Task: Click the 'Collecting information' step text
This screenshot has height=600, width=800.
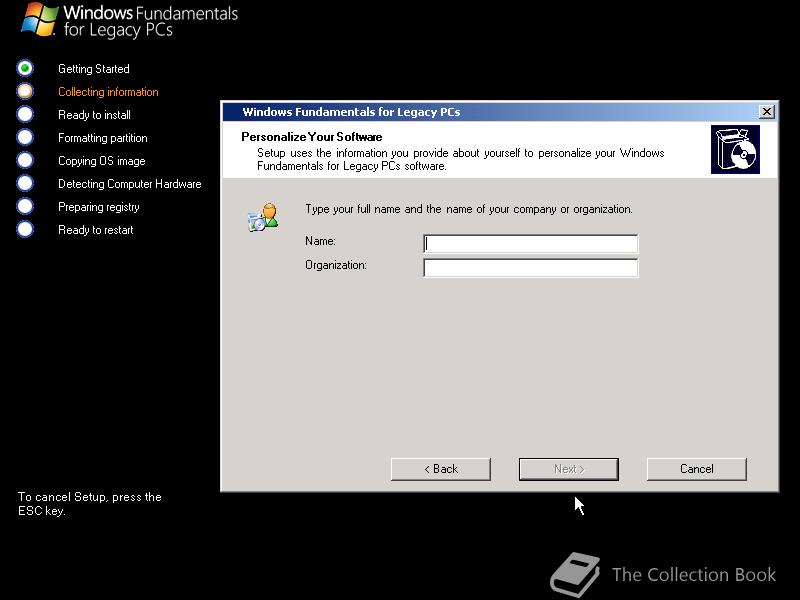Action: 108,92
